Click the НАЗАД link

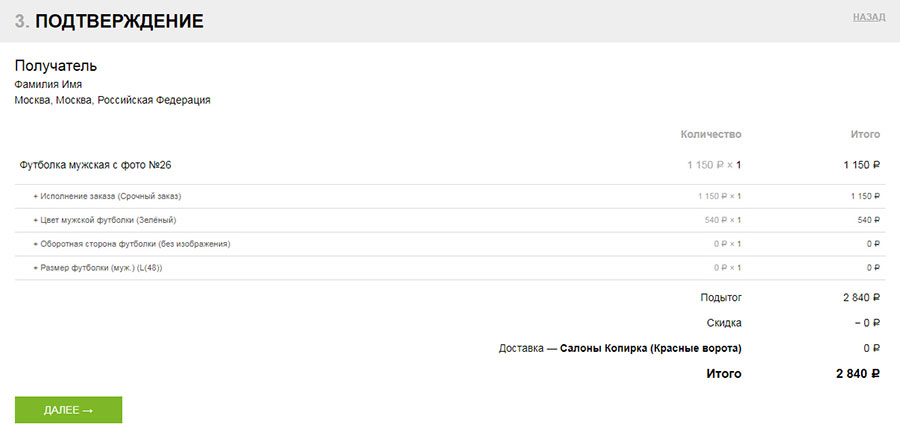pos(868,17)
